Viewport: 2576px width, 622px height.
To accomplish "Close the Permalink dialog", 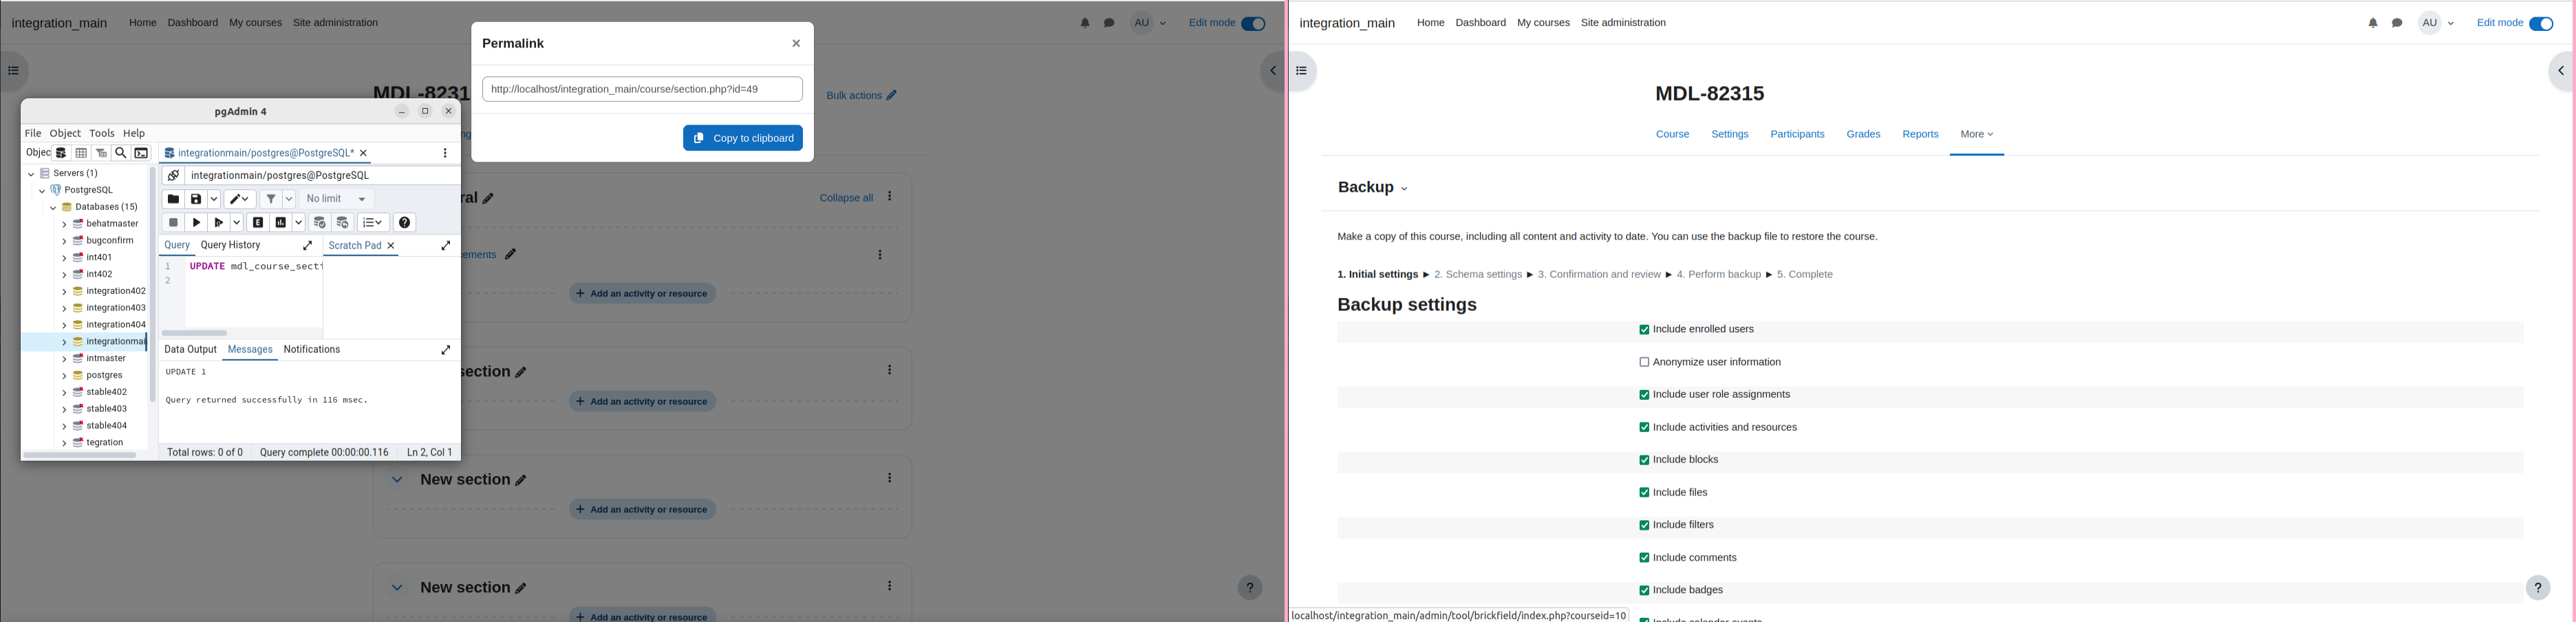I will (796, 44).
